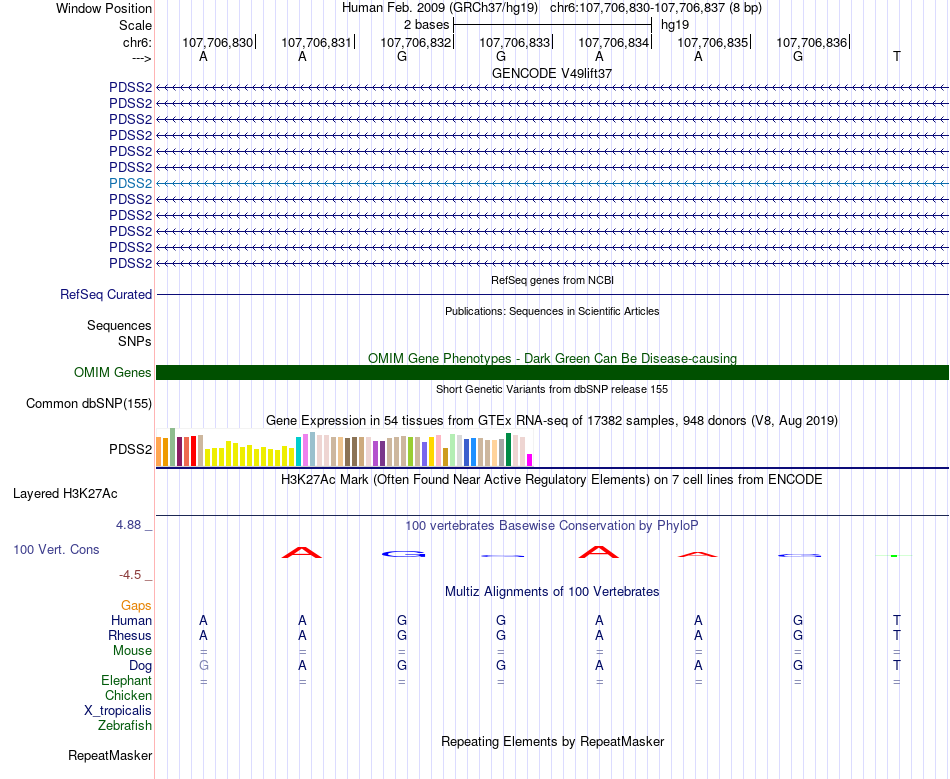Image resolution: width=950 pixels, height=779 pixels.
Task: Open 100 vertebrates Basewise Conservation by PhyloP title
Action: [552, 525]
